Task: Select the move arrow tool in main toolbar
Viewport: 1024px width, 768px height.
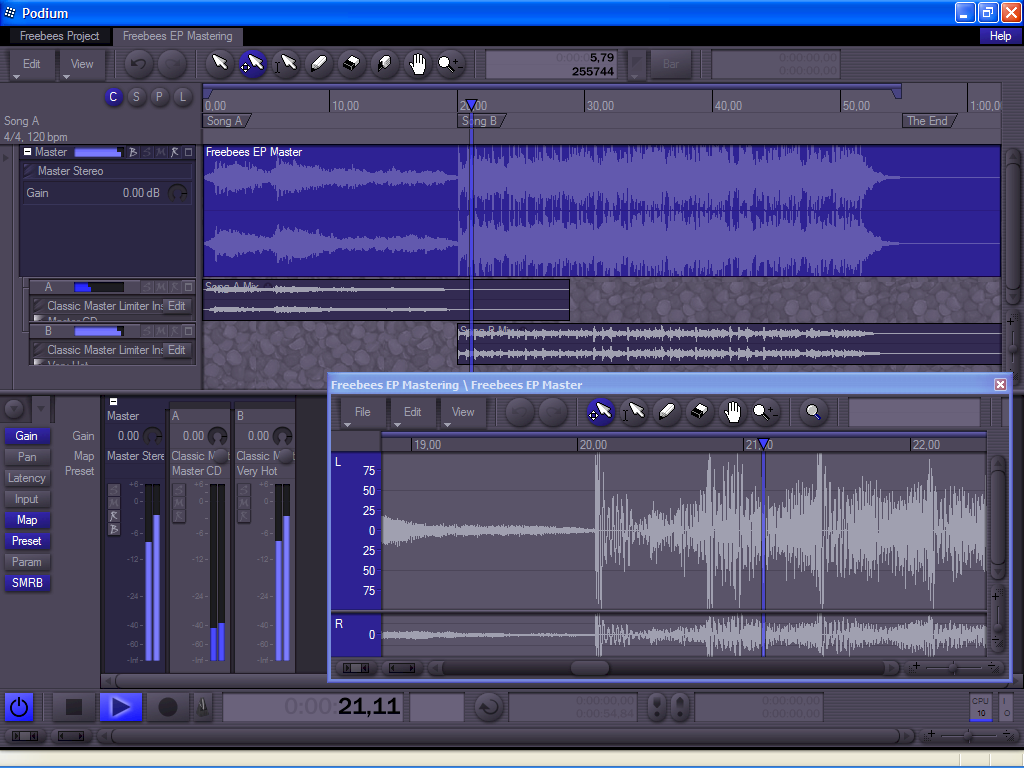Action: click(x=252, y=63)
